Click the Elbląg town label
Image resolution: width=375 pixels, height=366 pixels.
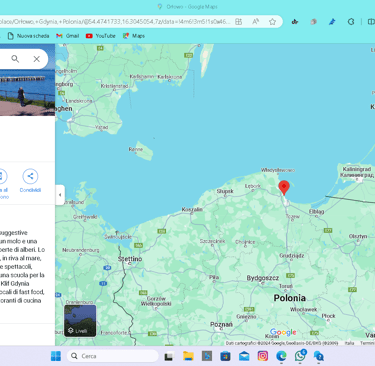point(316,212)
